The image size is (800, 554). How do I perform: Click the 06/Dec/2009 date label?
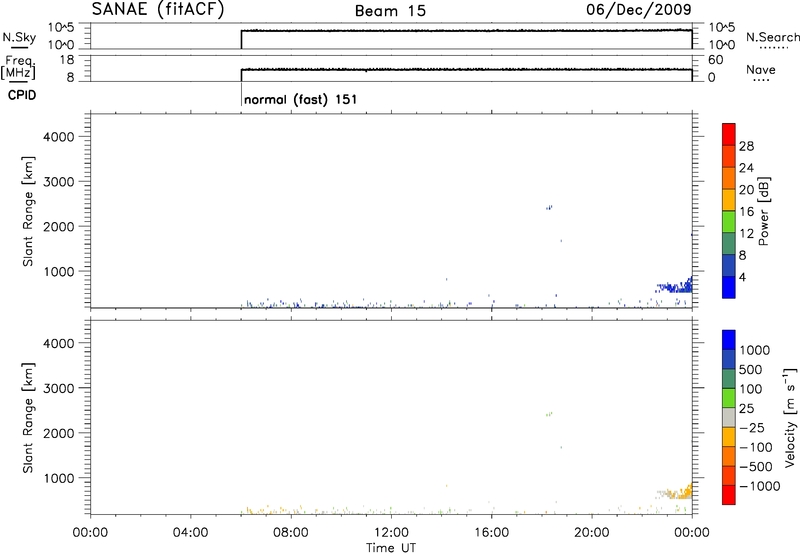coord(638,9)
